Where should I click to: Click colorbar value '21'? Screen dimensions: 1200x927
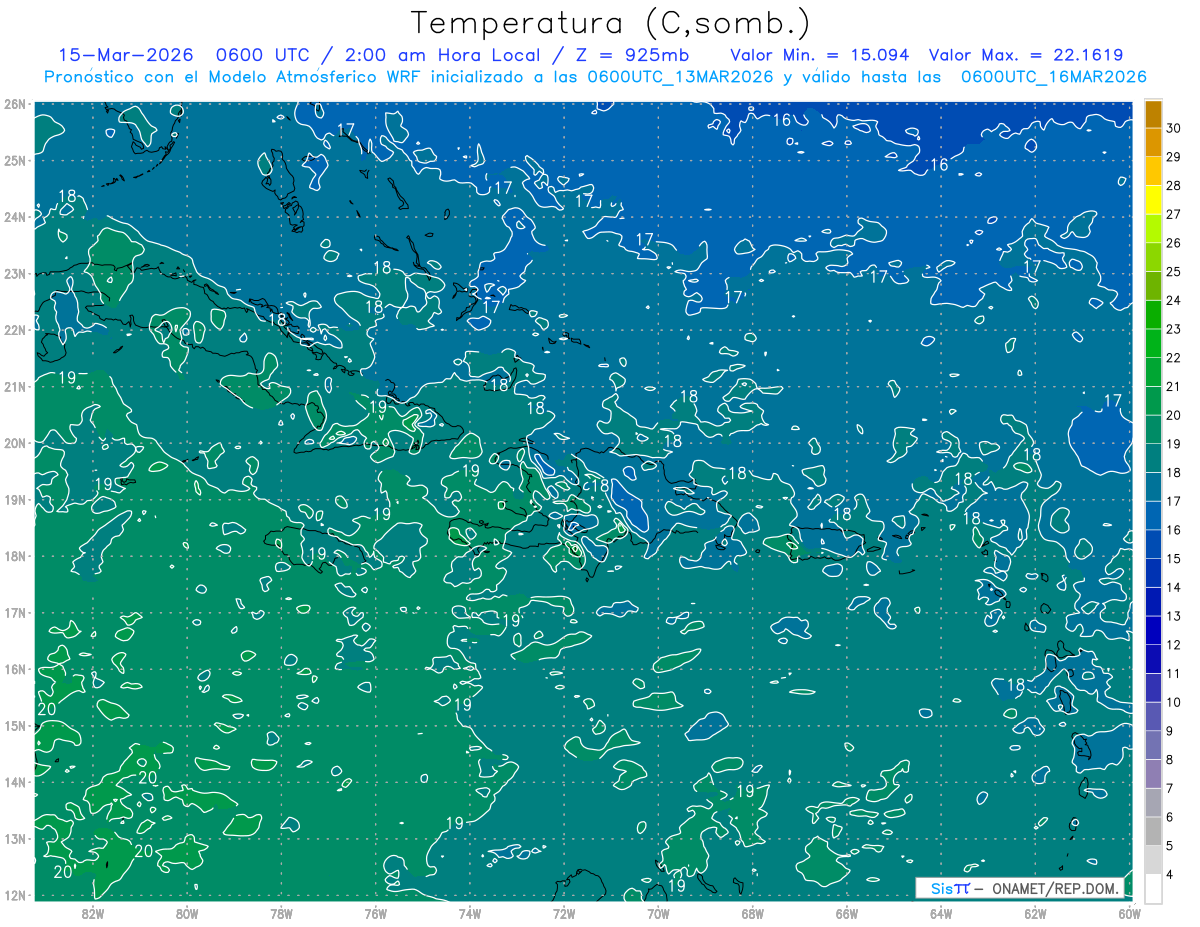1174,387
